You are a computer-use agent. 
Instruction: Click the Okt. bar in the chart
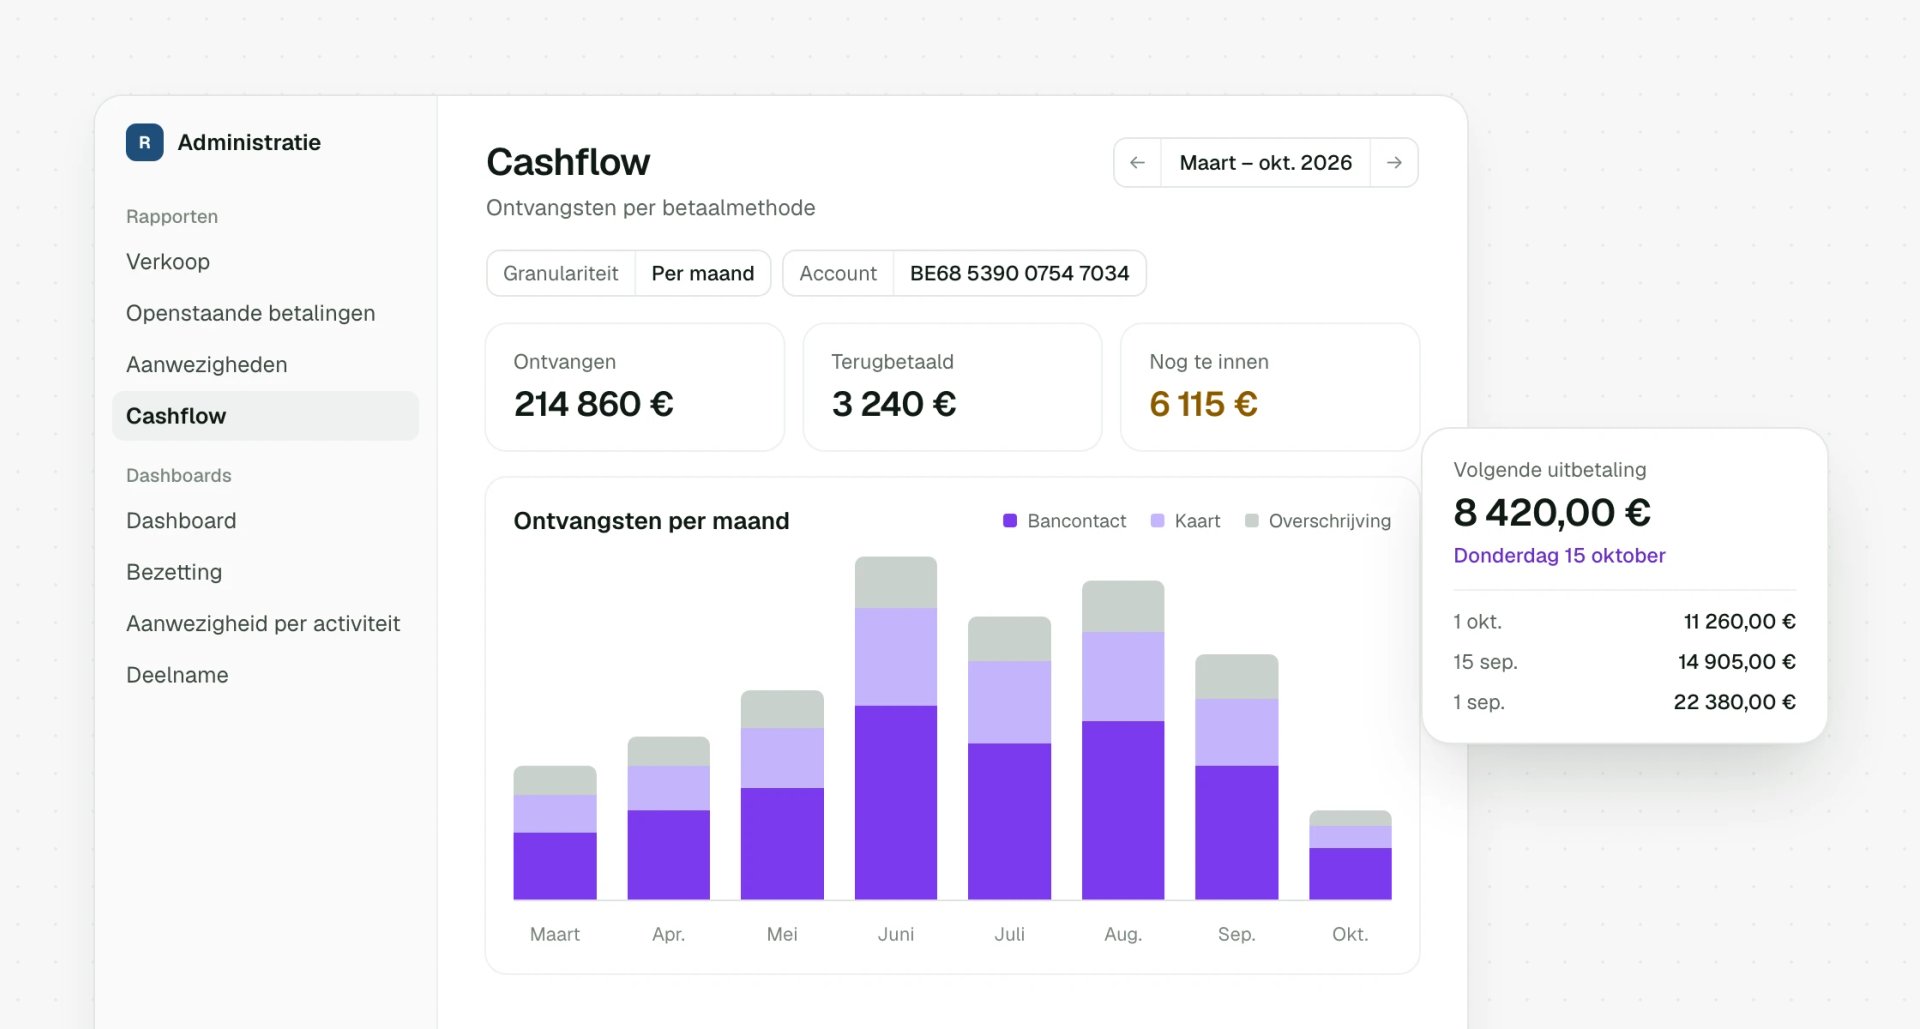click(x=1350, y=855)
